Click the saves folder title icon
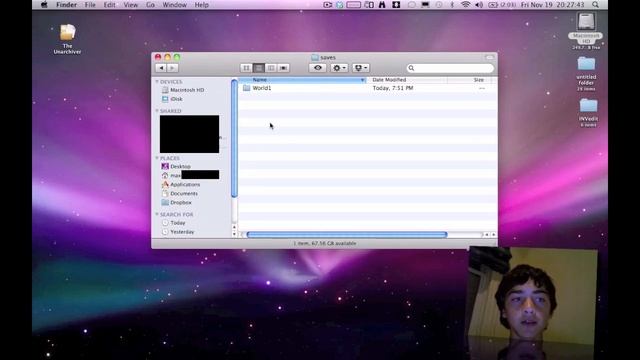This screenshot has width=640, height=360. pyautogui.click(x=315, y=57)
